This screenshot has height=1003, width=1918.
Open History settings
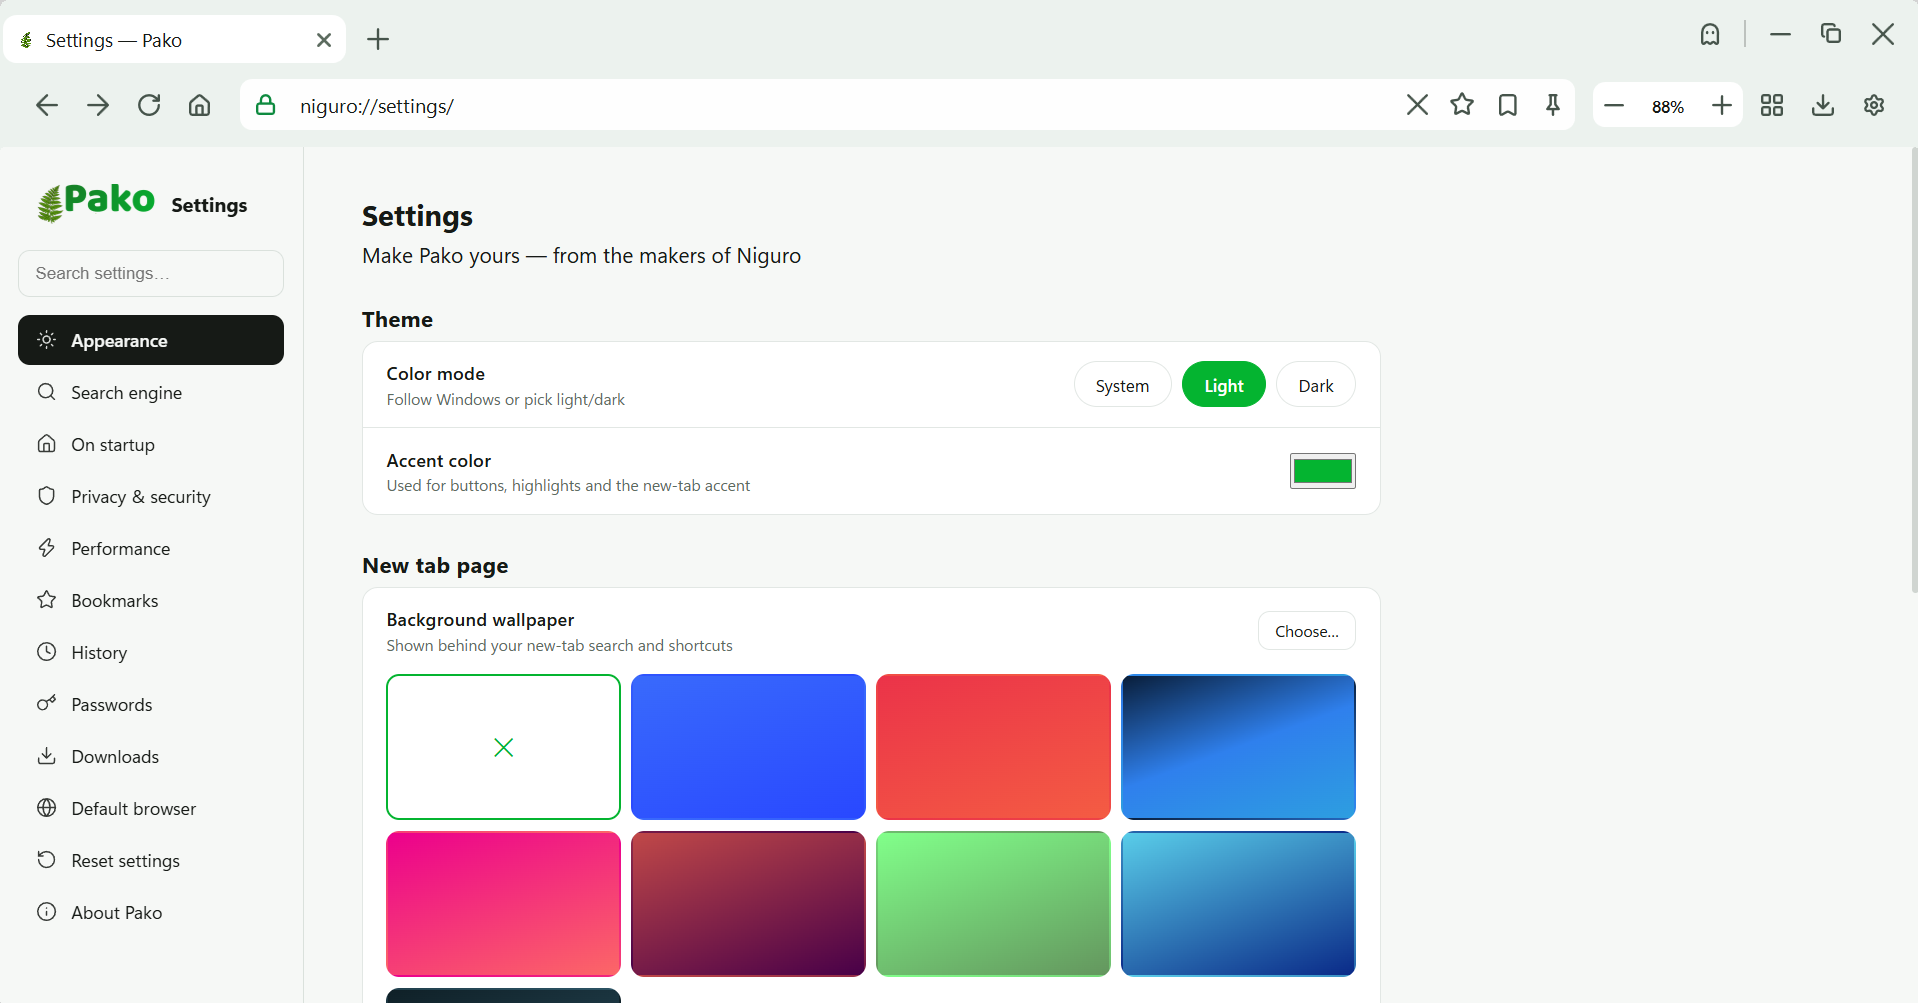(151, 652)
